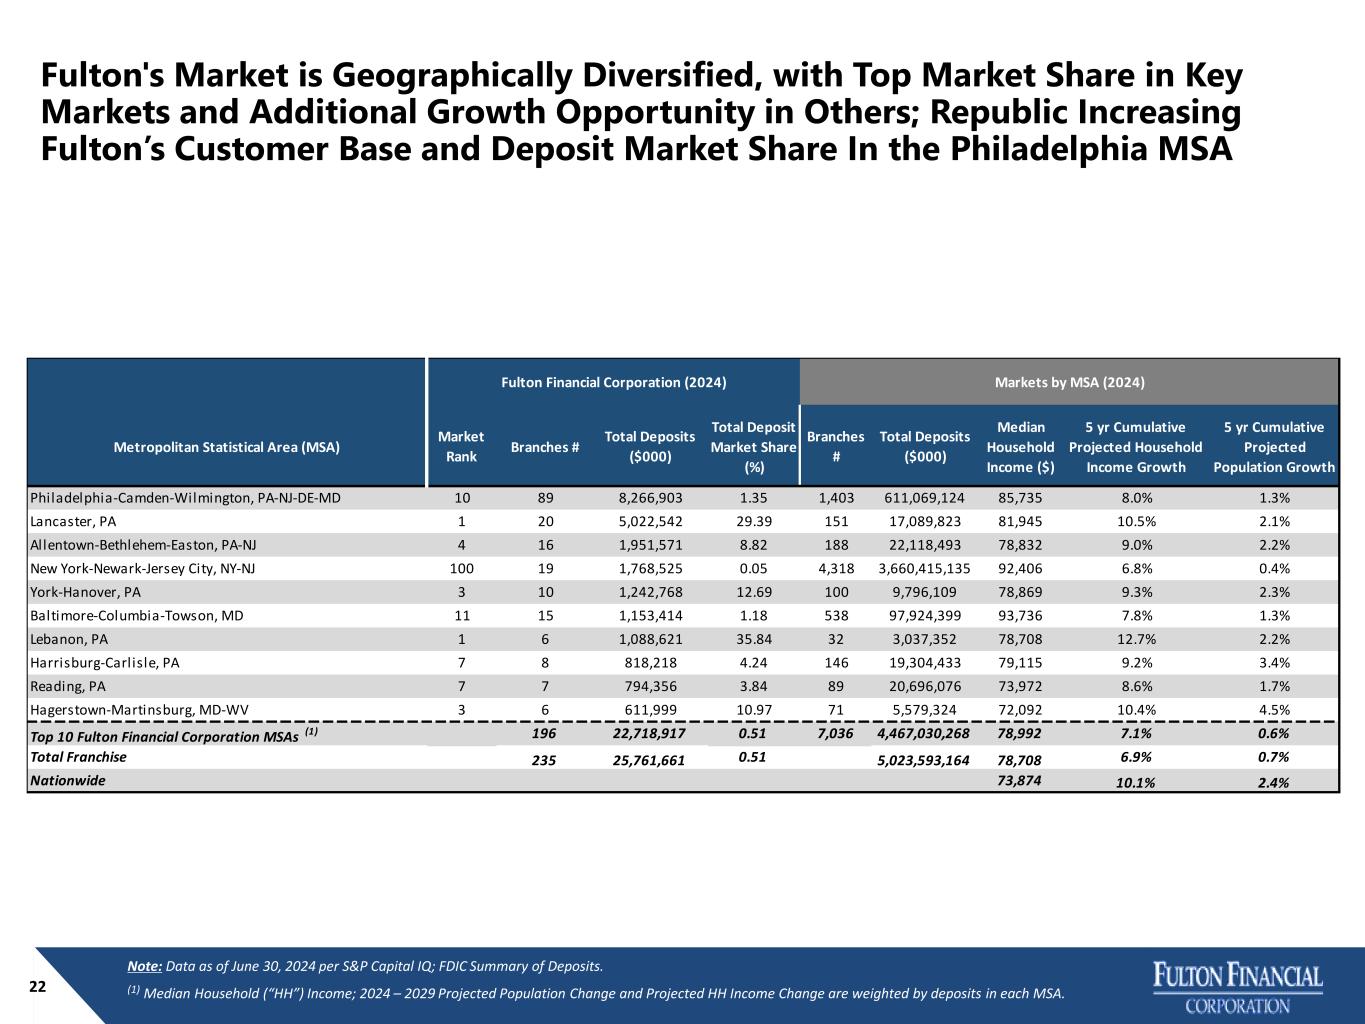Viewport: 1365px width, 1024px height.
Task: Click Philadelphia's MSA deposits value 611,069,124
Action: [x=925, y=497]
